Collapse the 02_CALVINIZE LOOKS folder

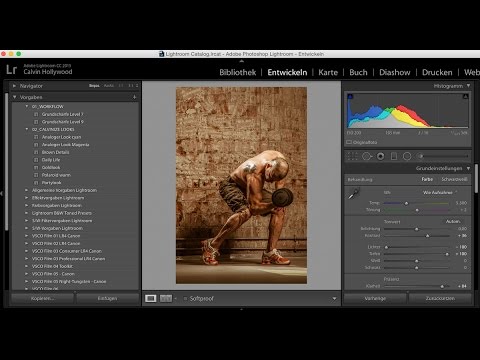[27, 129]
